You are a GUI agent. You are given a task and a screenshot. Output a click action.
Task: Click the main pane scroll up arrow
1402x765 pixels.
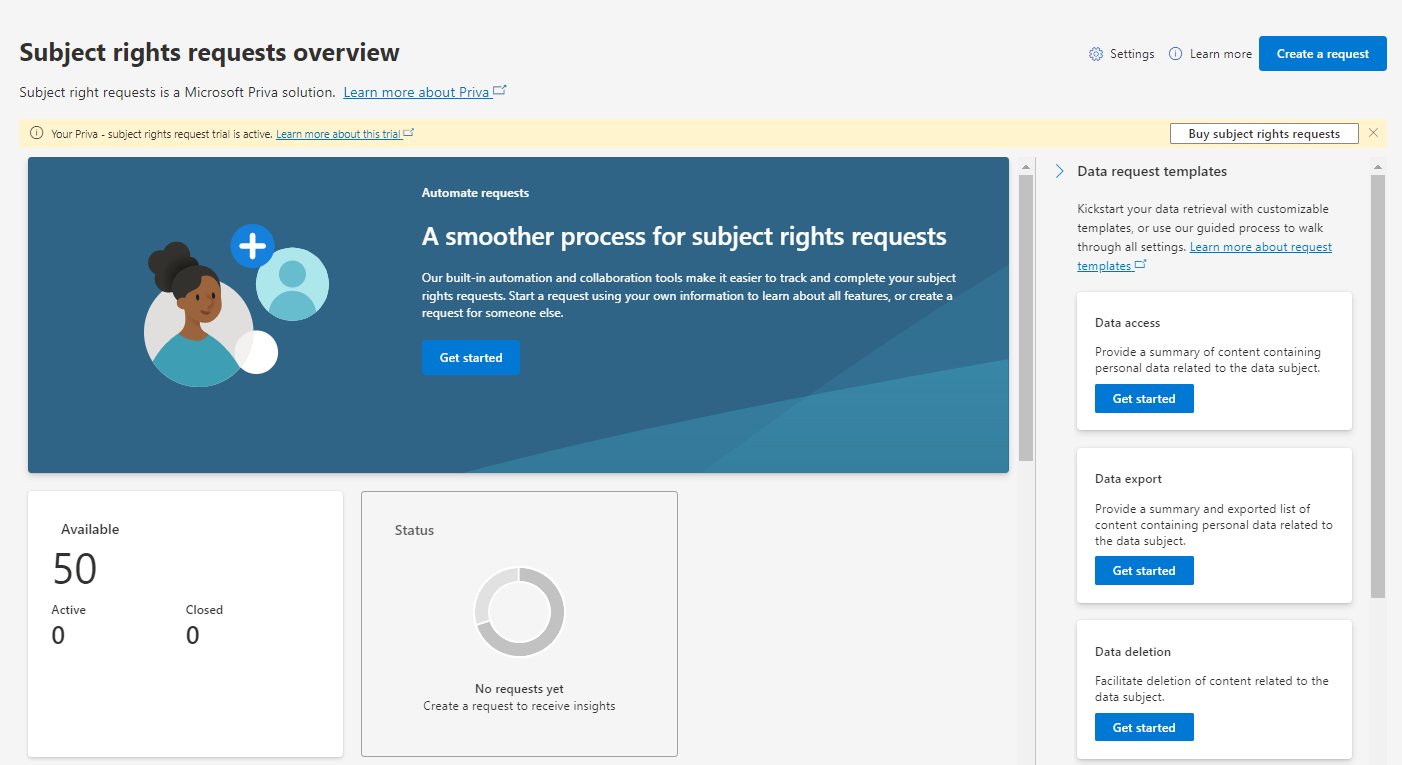click(x=1025, y=167)
